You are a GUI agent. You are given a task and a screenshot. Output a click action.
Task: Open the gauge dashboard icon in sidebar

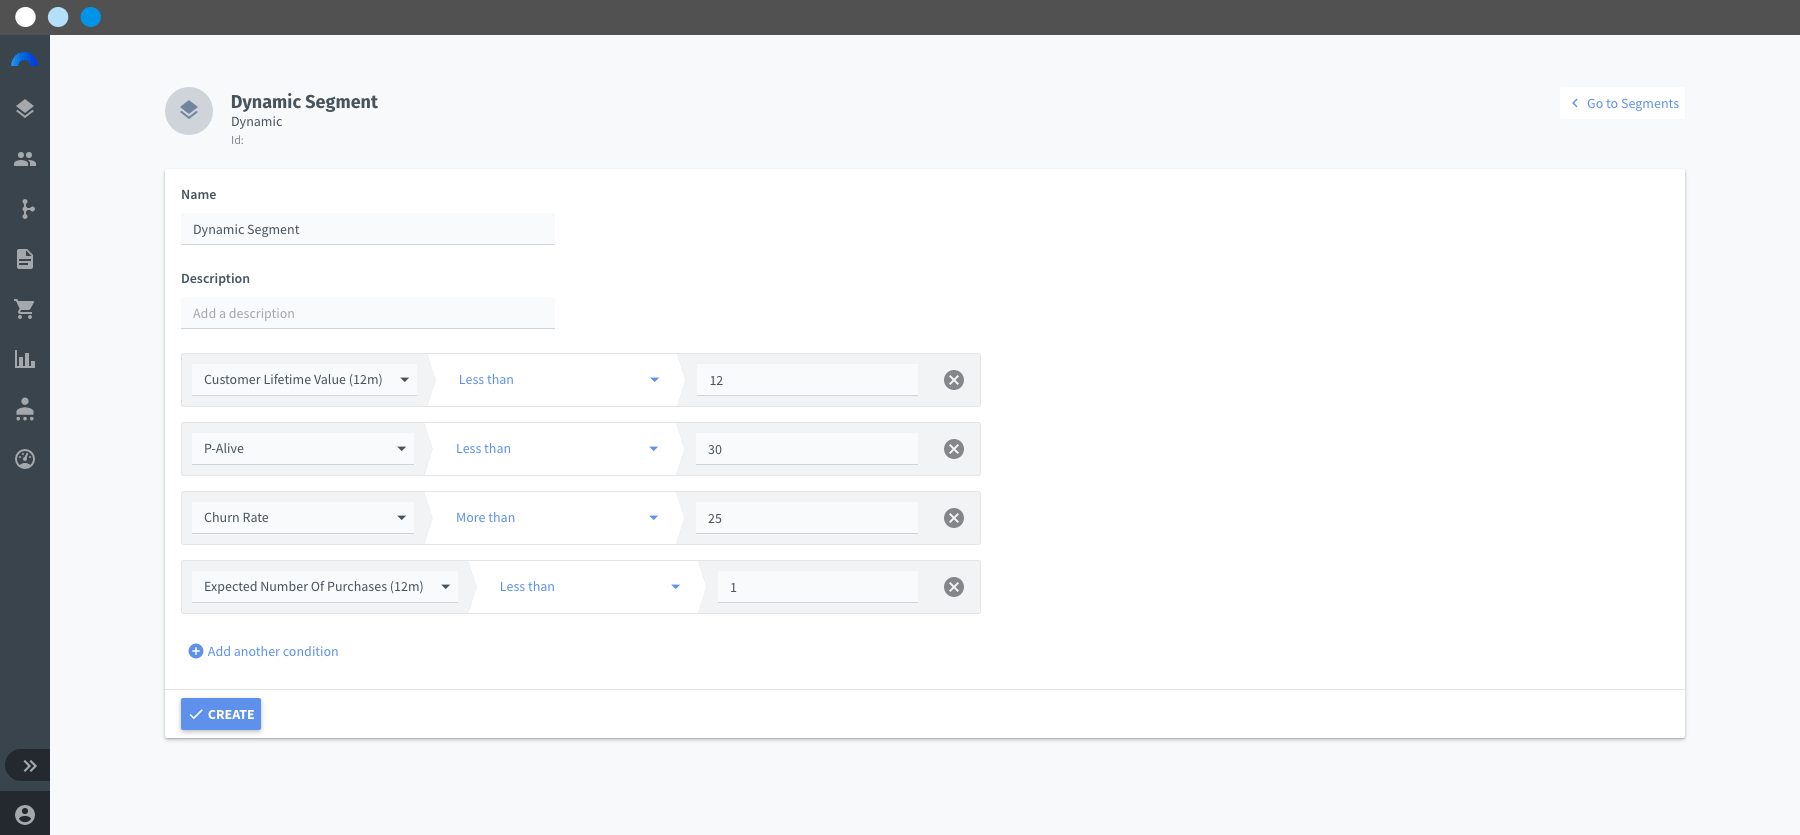click(25, 459)
